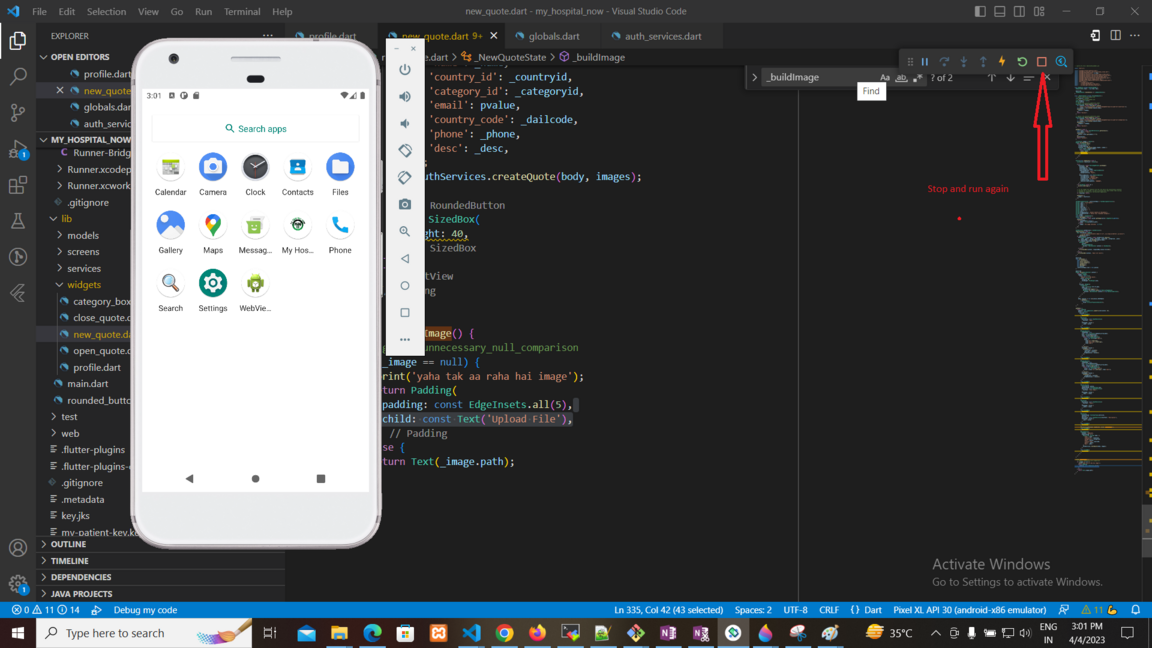Toggle Match Whole Word in find widget
The height and width of the screenshot is (648, 1152).
point(901,78)
